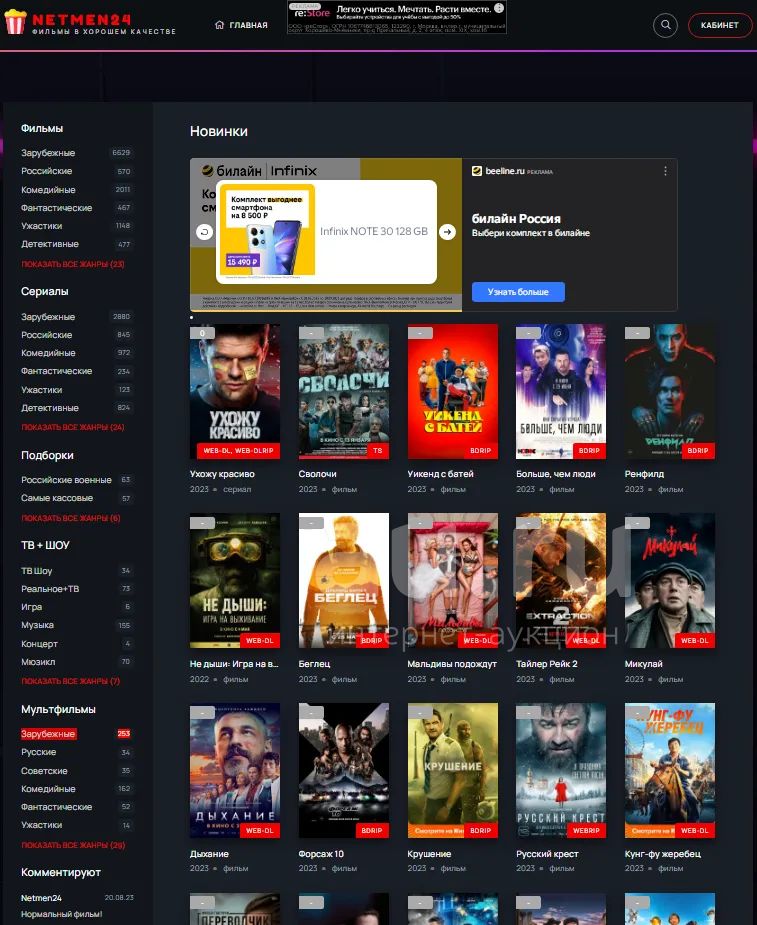This screenshot has height=925, width=757.
Task: Expand Показать все жанры (24) under Сериалы
Action: pos(73,427)
